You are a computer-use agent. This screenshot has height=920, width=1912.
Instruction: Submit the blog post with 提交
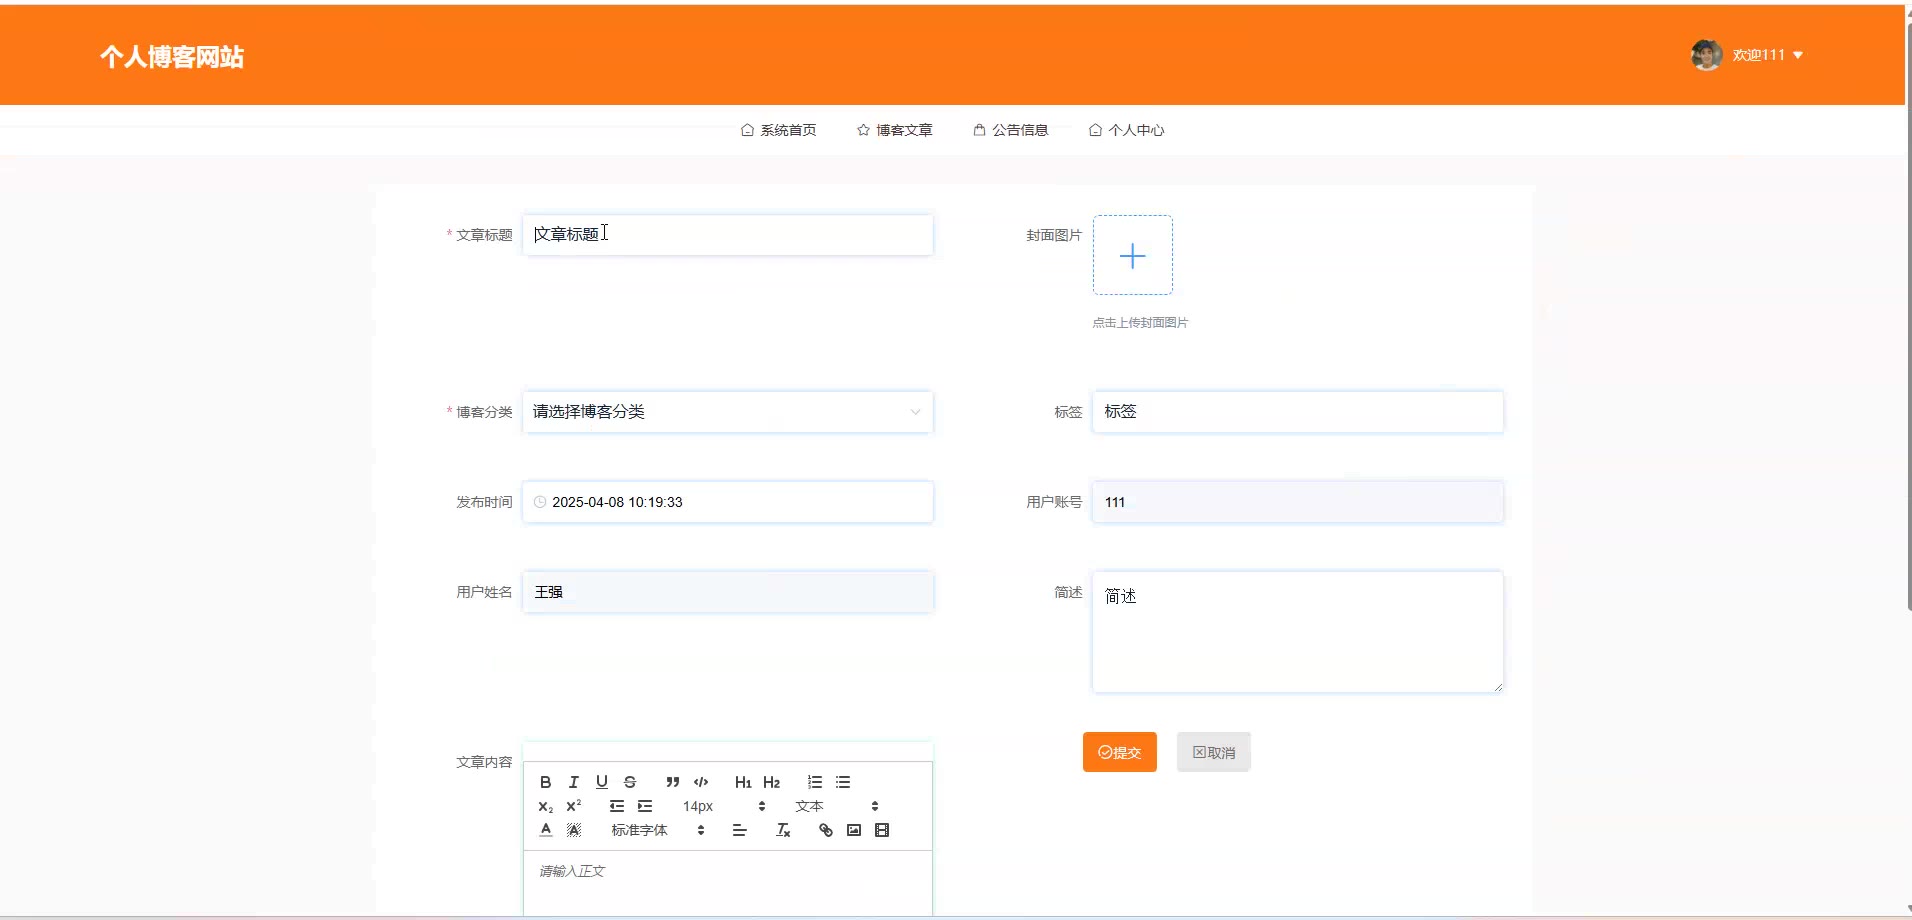tap(1119, 752)
